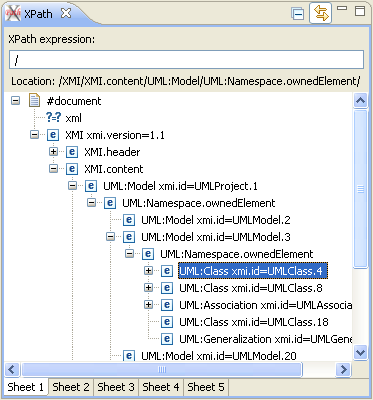Viewport: 373px width, 400px height.
Task: Click element icon of XMI xmi.version=1.1
Action: (x=53, y=135)
